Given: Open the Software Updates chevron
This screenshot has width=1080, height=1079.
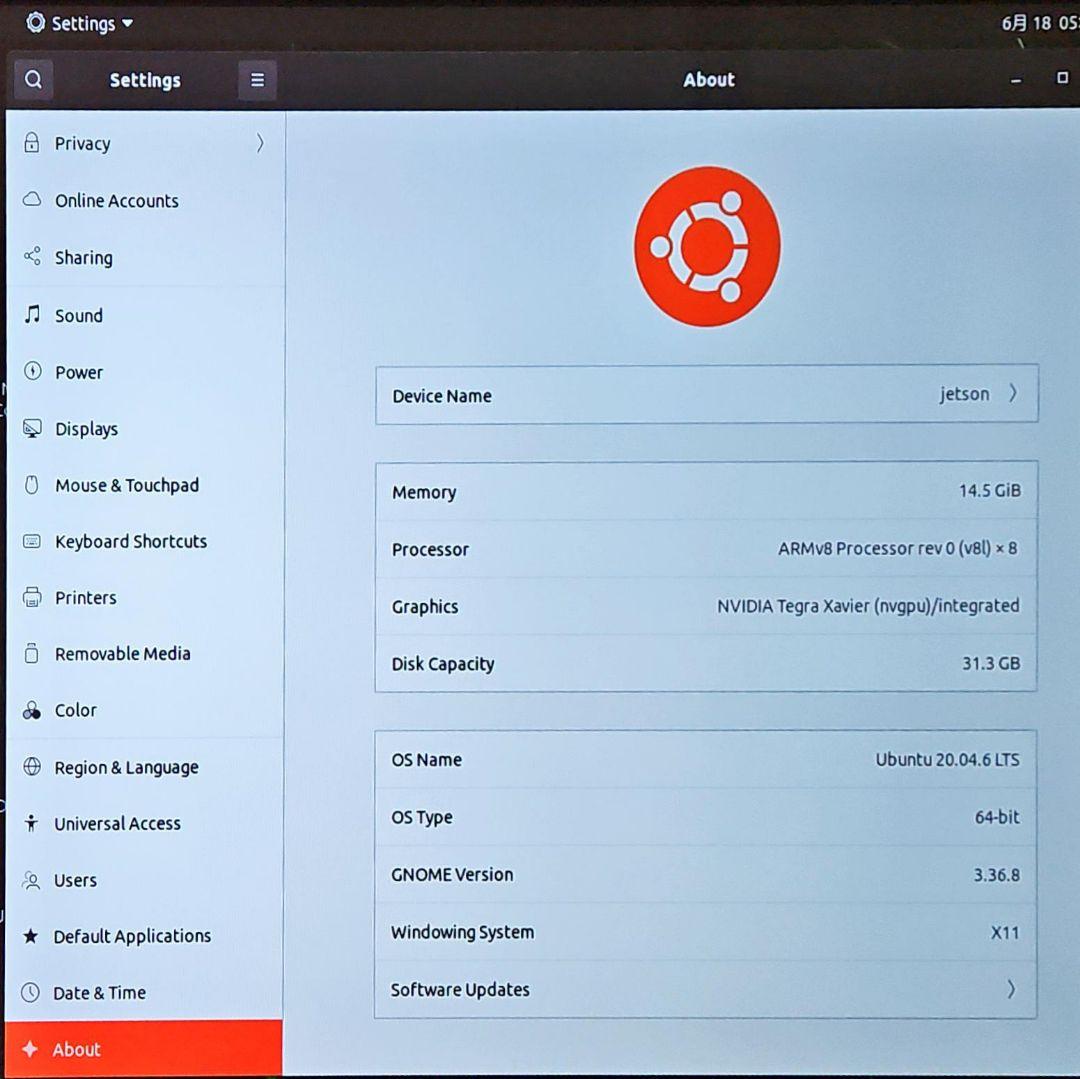Looking at the screenshot, I should point(1010,989).
